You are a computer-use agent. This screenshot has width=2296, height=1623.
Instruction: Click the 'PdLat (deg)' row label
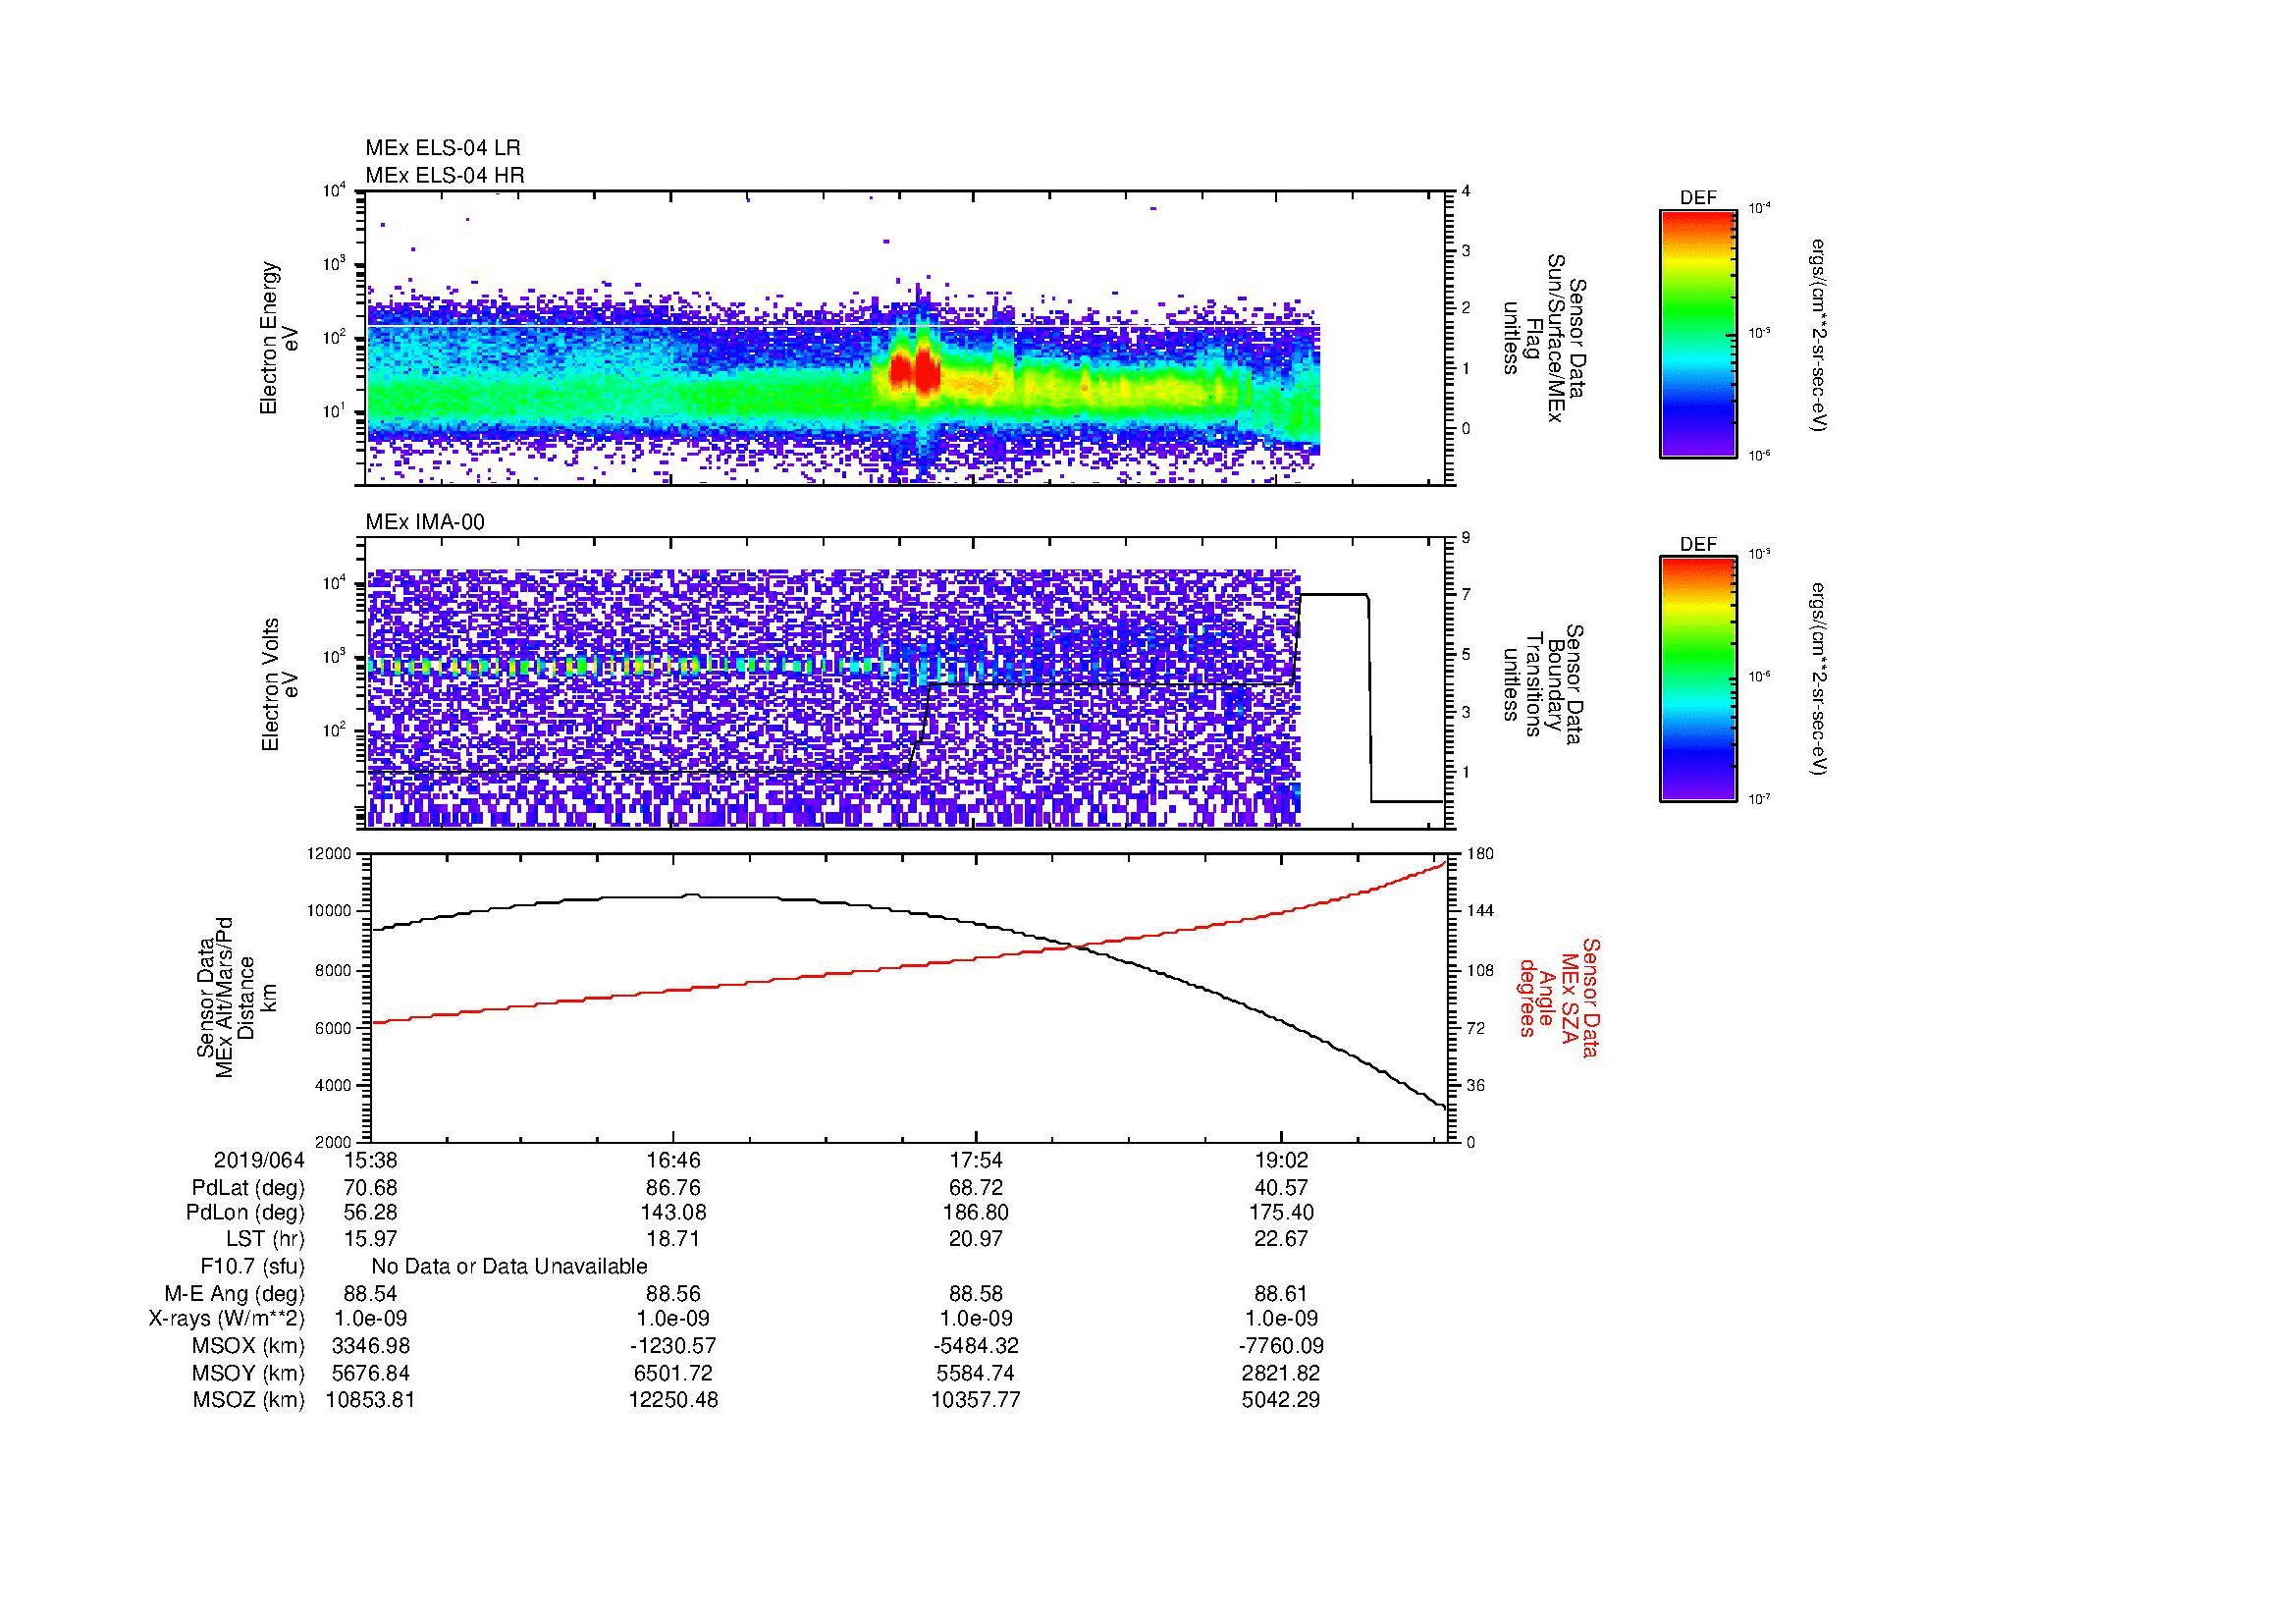248,1189
